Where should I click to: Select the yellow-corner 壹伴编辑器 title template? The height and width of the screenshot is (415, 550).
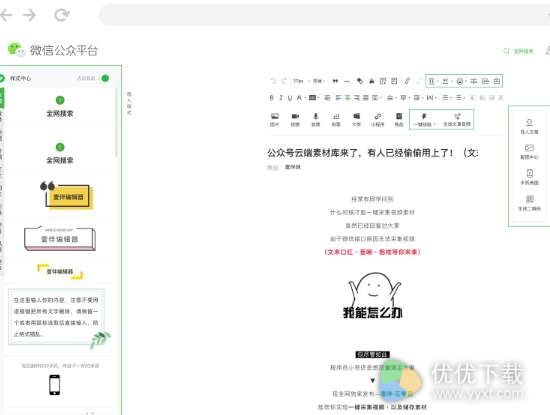point(60,272)
